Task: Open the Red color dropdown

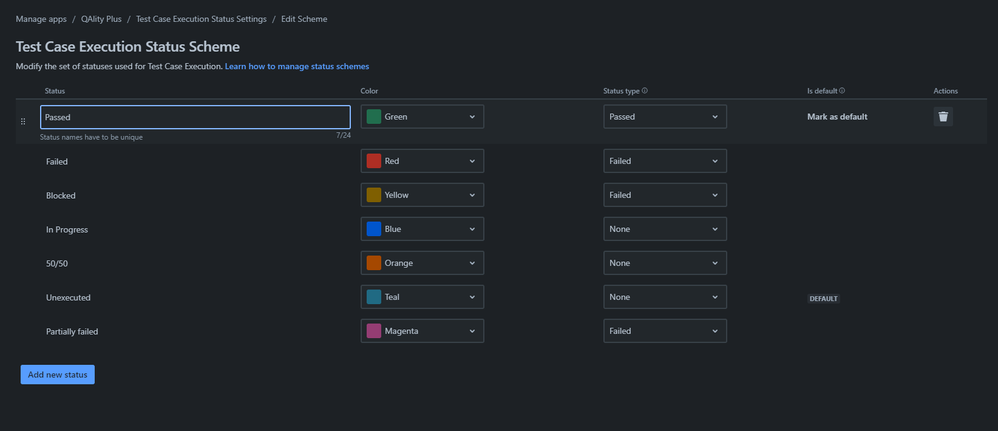Action: [422, 161]
